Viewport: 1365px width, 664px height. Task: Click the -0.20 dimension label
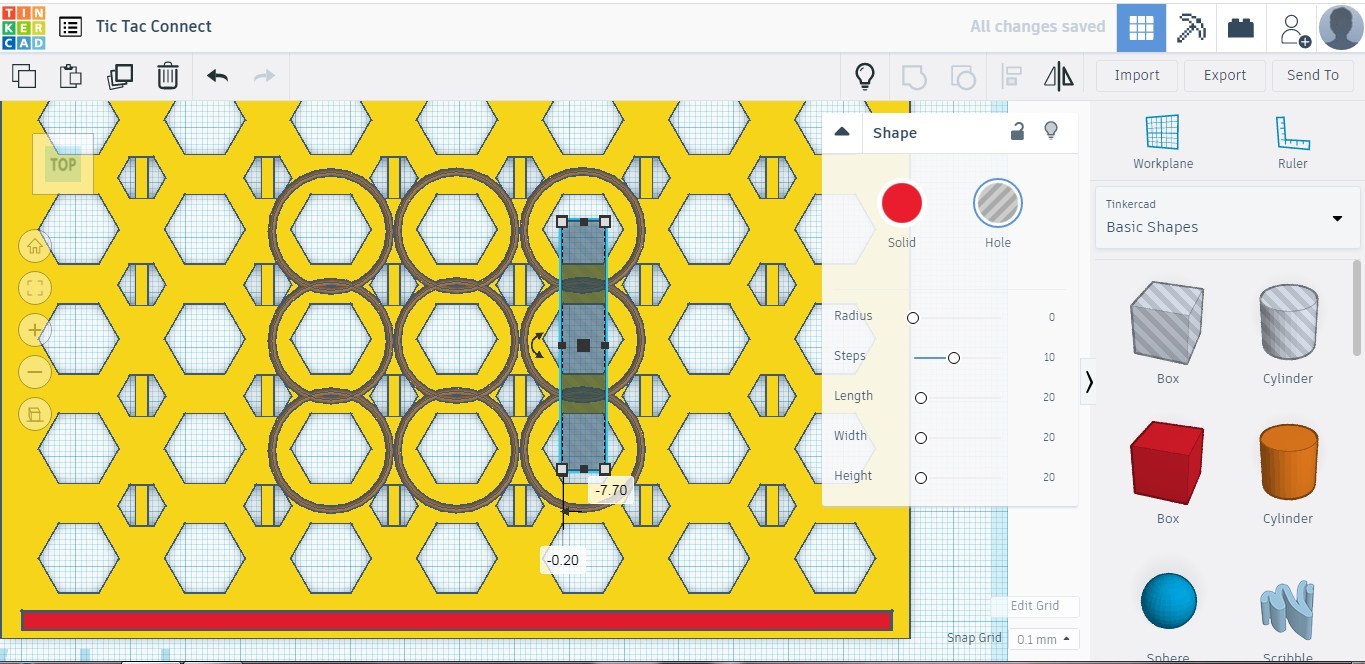tap(563, 560)
